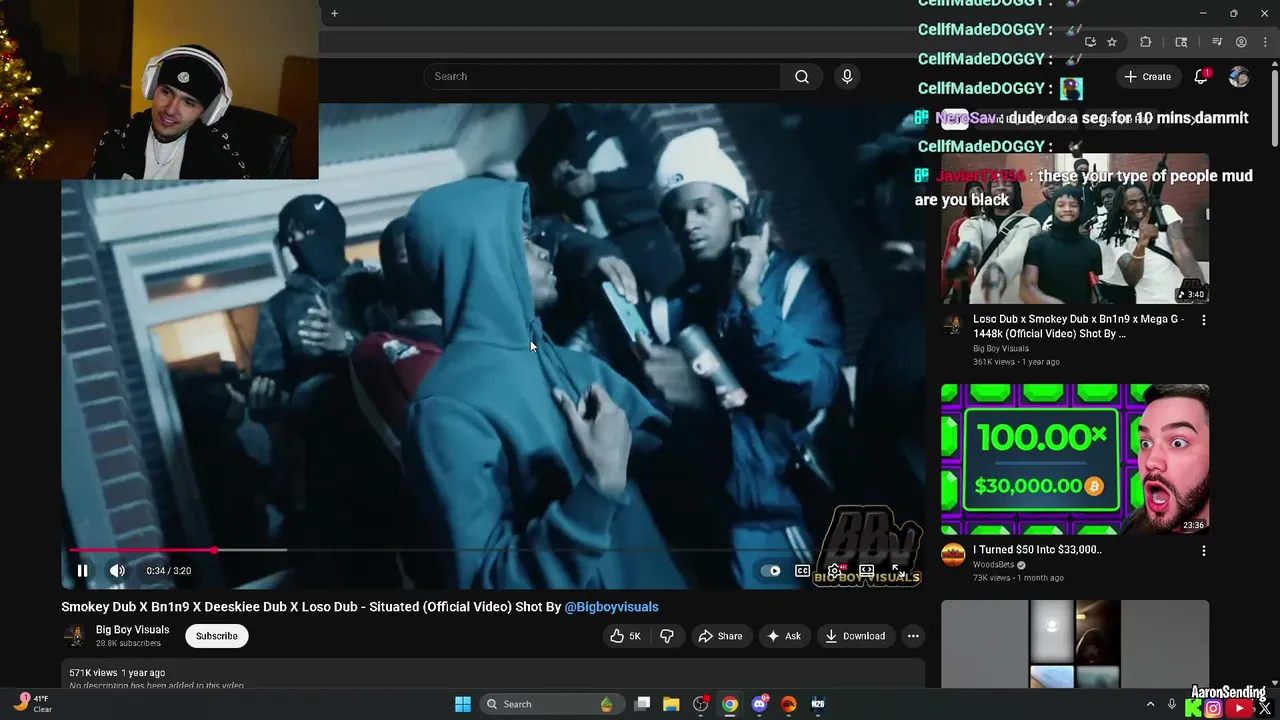Like the video with 5K thumbs up

[627, 636]
